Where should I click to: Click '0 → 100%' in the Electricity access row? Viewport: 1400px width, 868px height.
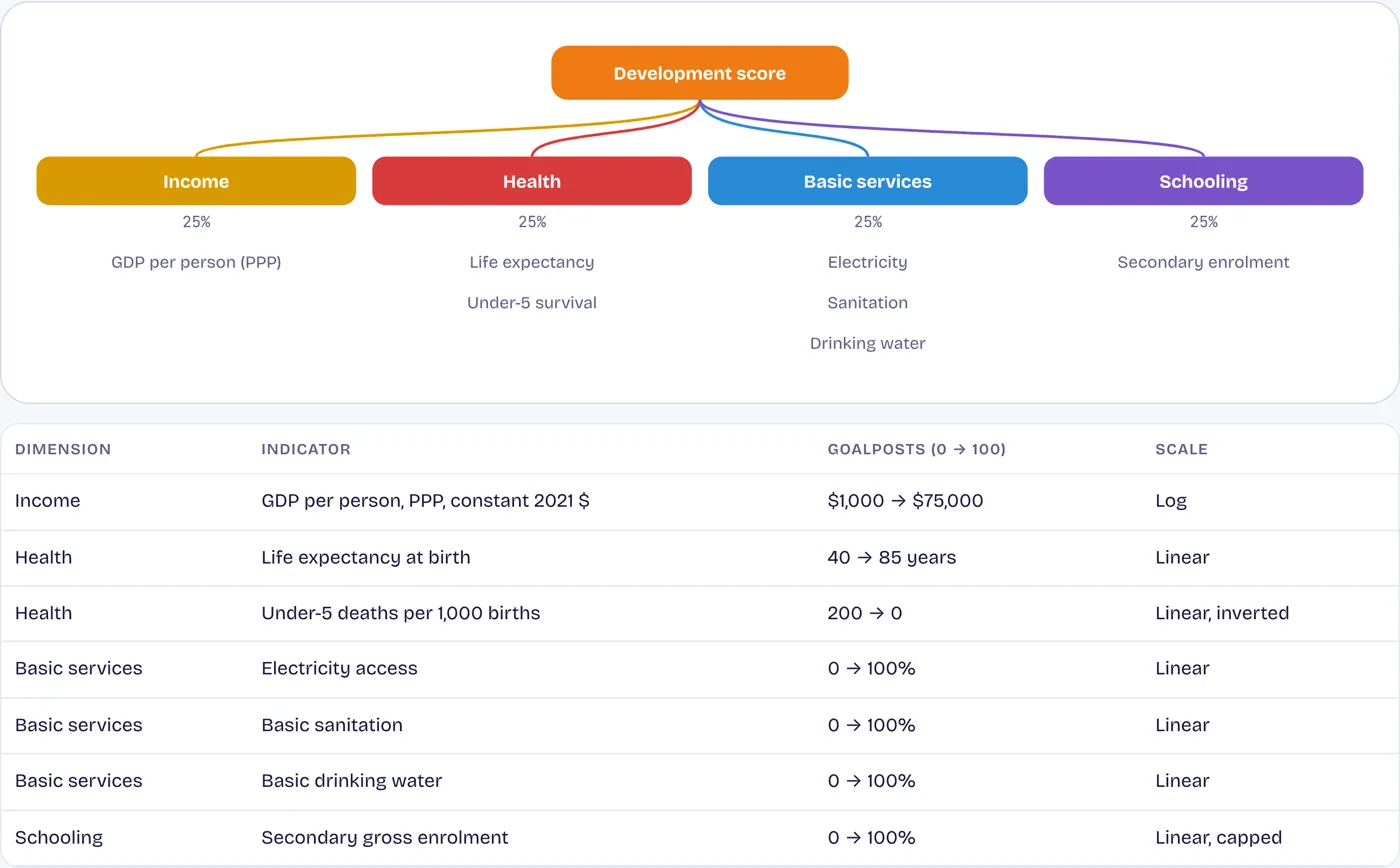coord(872,668)
